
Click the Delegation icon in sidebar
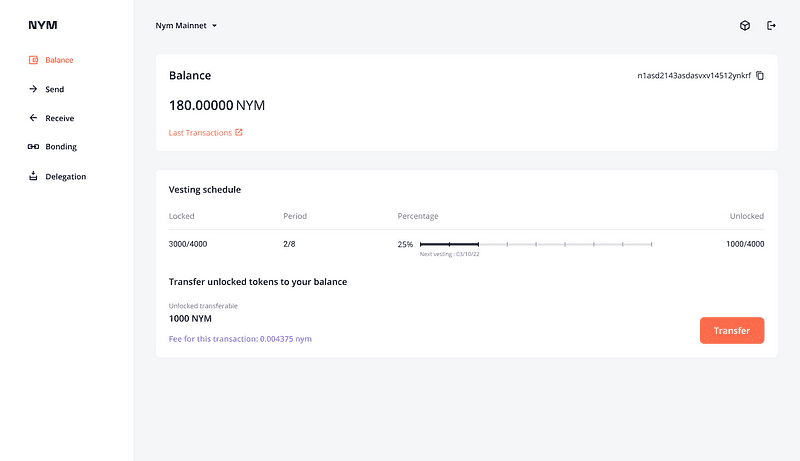pos(33,176)
